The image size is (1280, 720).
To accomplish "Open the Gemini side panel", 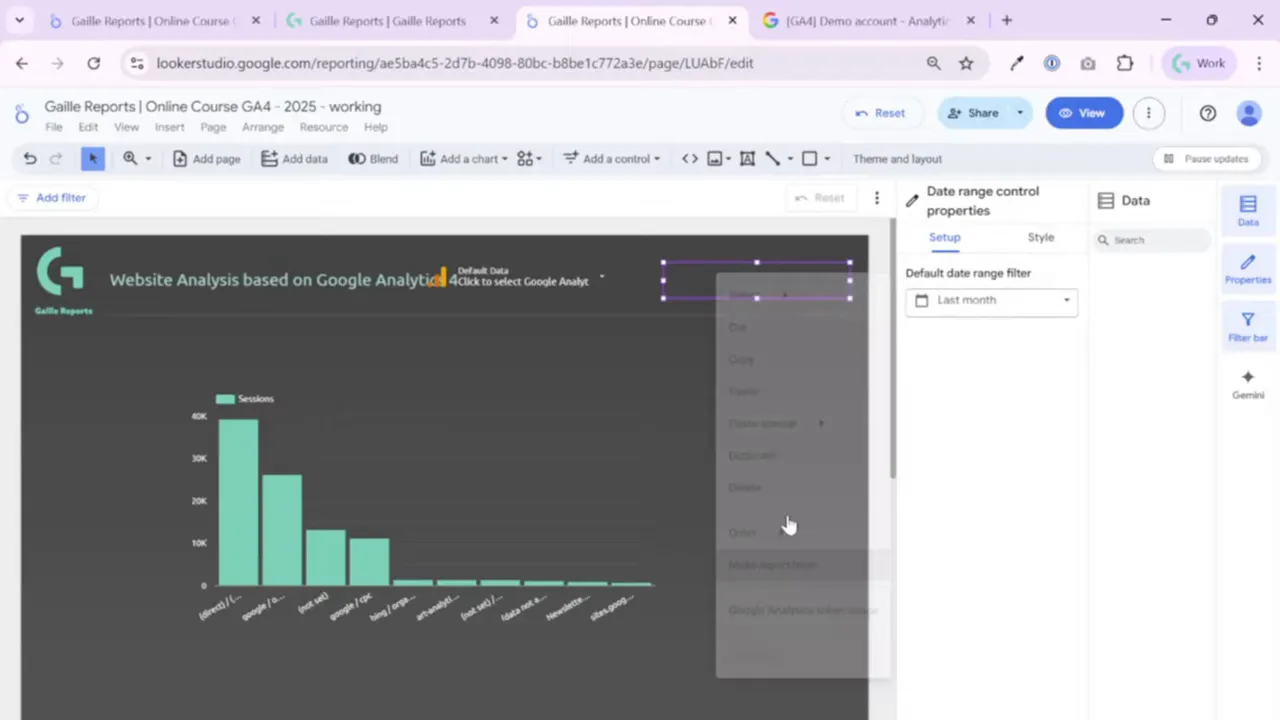I will tap(1247, 384).
